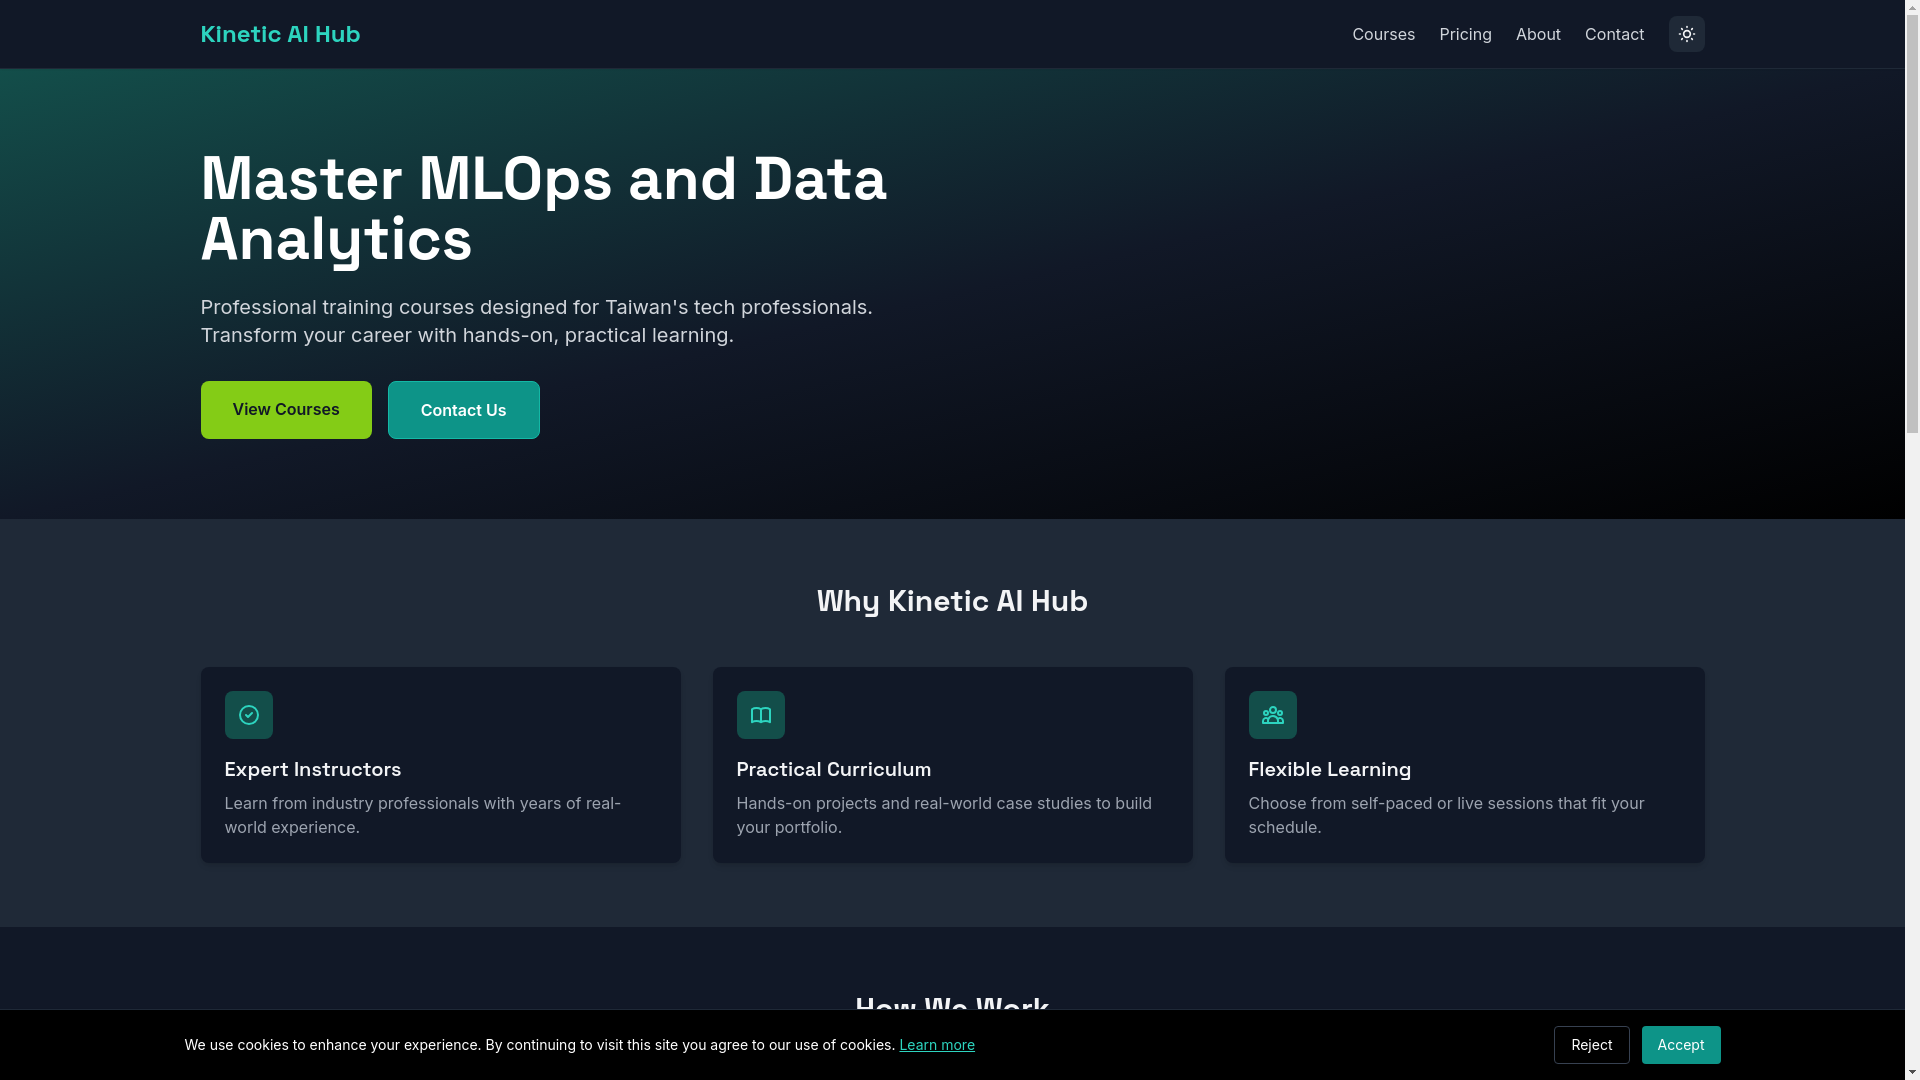Screen dimensions: 1920x1080
Task: Click the people group icon in Flexible Learning card
Action: tap(1272, 715)
